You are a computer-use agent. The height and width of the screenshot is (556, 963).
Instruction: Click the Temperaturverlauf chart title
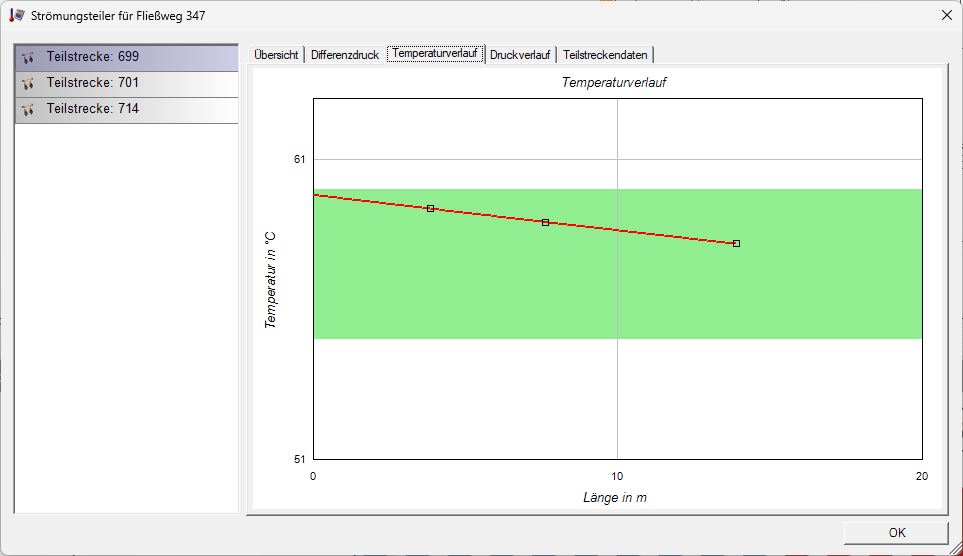[x=614, y=82]
